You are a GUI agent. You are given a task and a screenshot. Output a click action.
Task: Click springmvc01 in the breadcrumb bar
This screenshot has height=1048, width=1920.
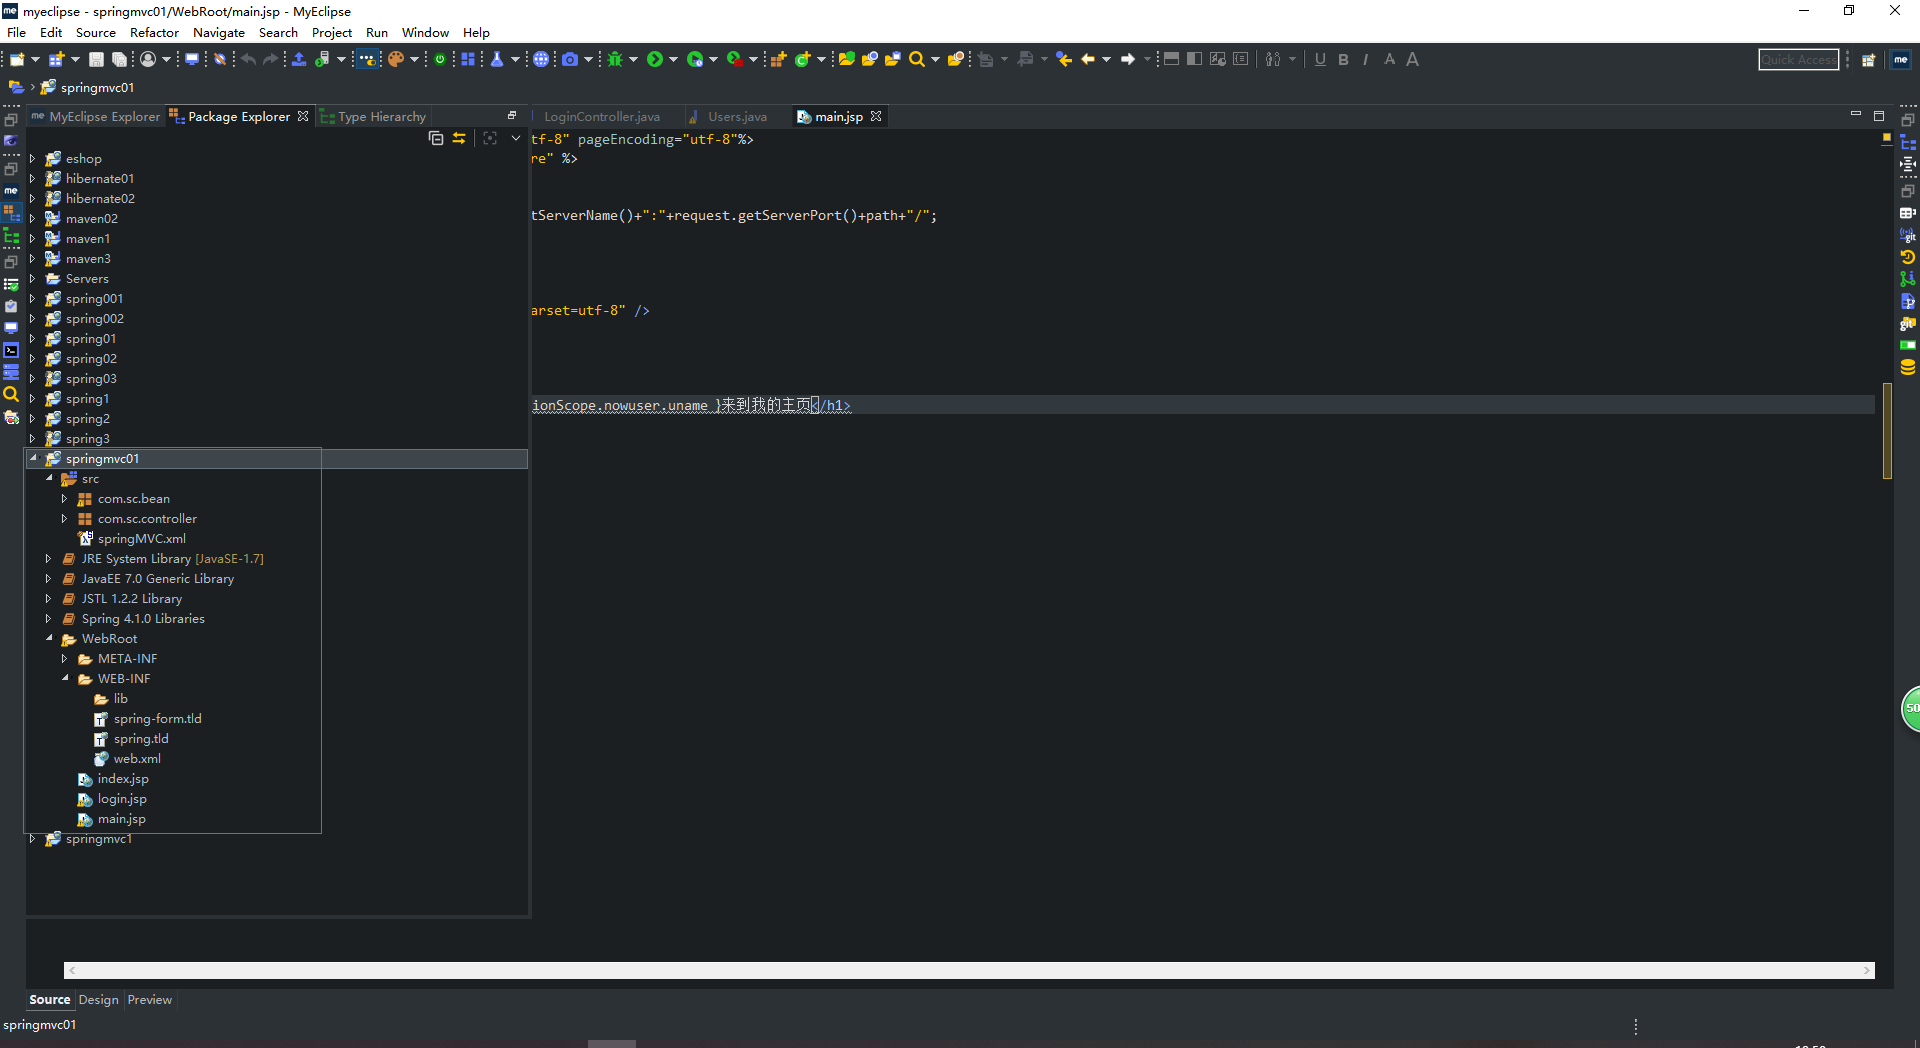click(97, 87)
